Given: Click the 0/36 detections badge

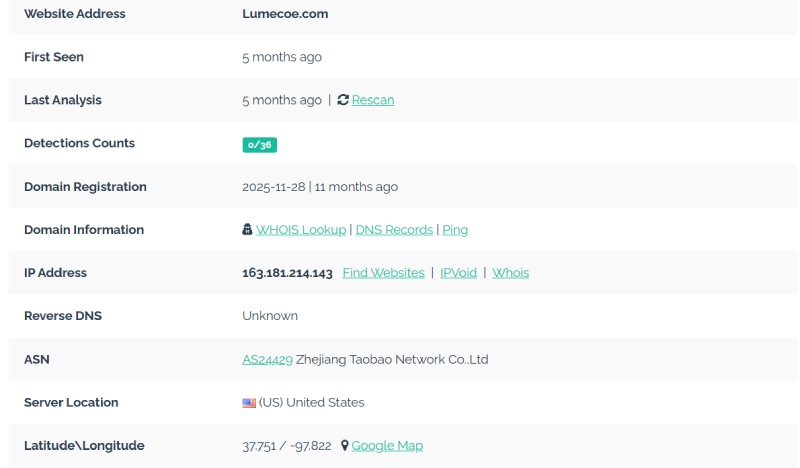Looking at the screenshot, I should click(x=260, y=145).
